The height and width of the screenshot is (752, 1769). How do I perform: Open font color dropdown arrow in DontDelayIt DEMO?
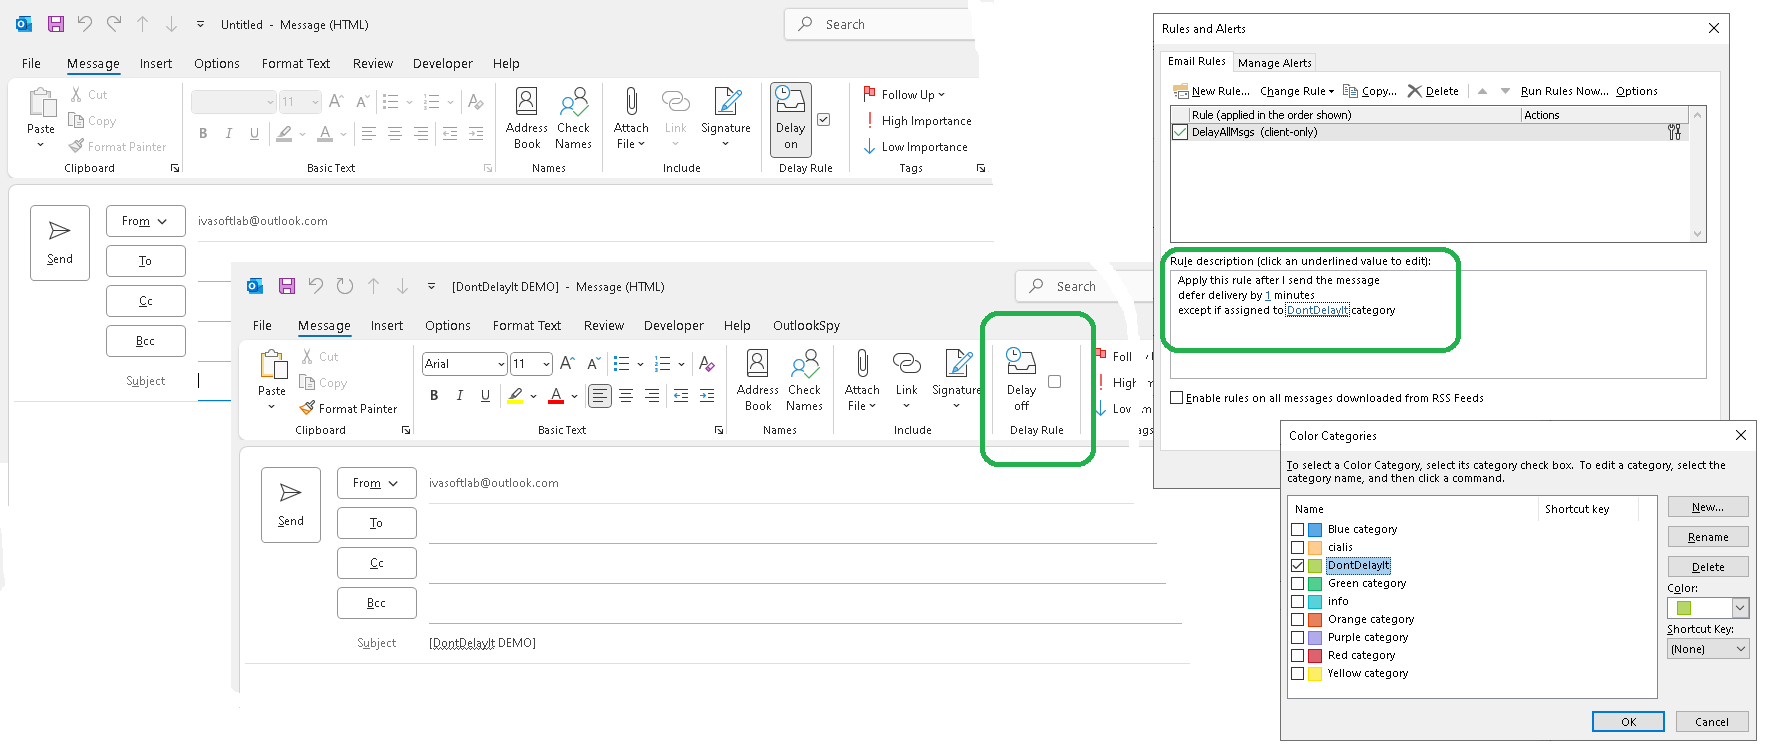click(574, 396)
